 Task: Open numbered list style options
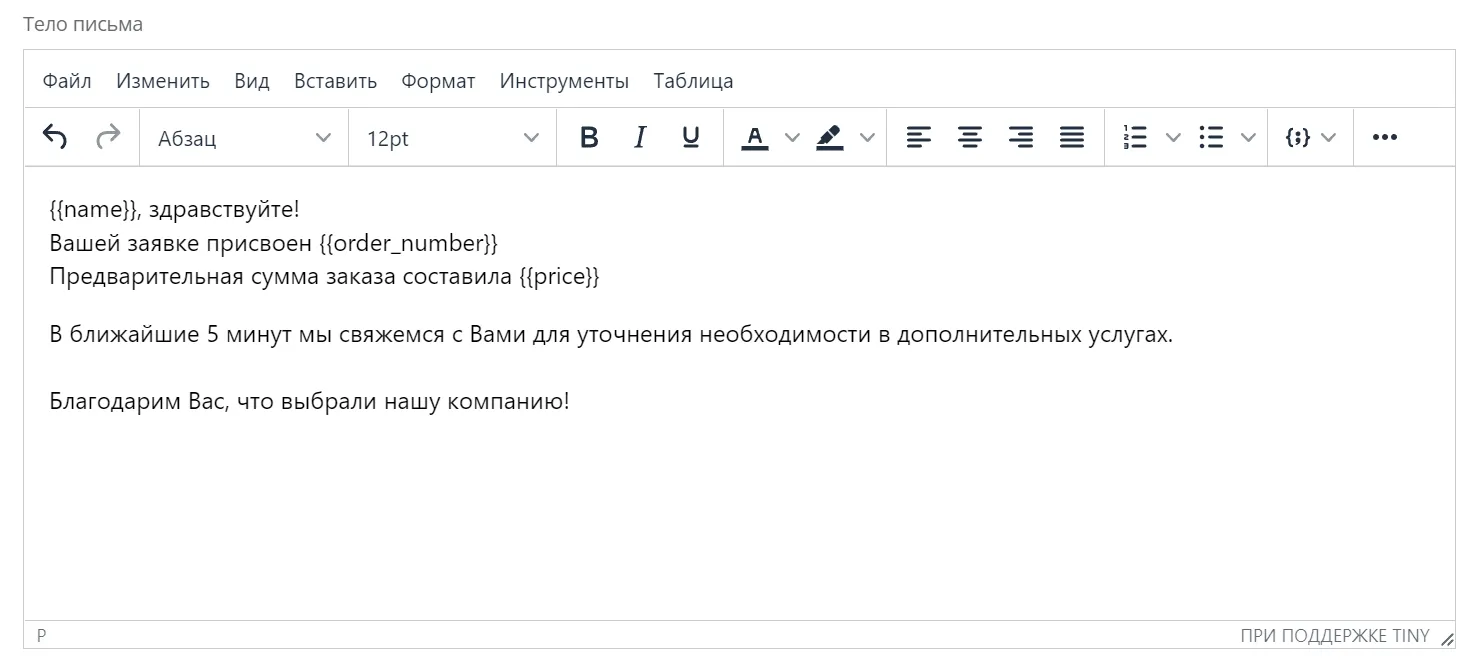tap(1174, 138)
